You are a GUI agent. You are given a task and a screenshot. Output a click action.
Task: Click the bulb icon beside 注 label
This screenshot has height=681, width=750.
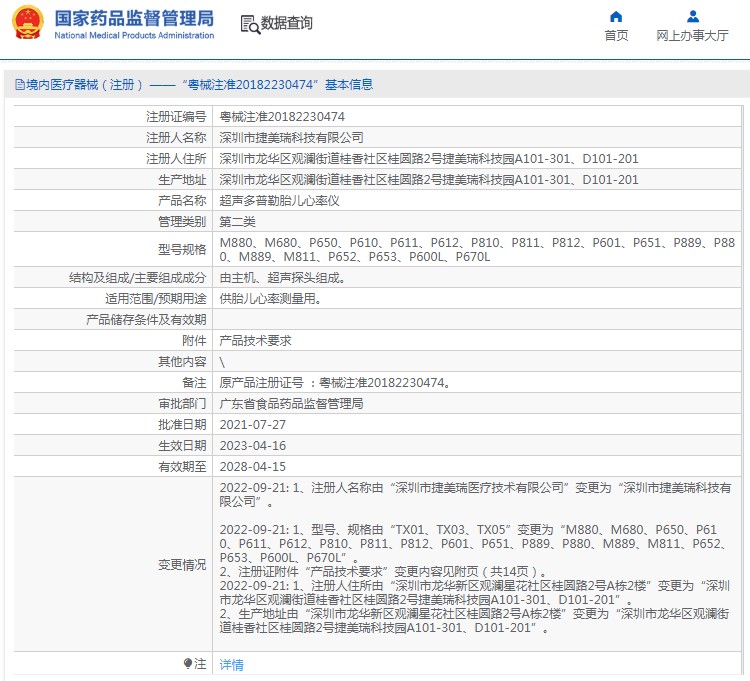tap(187, 664)
